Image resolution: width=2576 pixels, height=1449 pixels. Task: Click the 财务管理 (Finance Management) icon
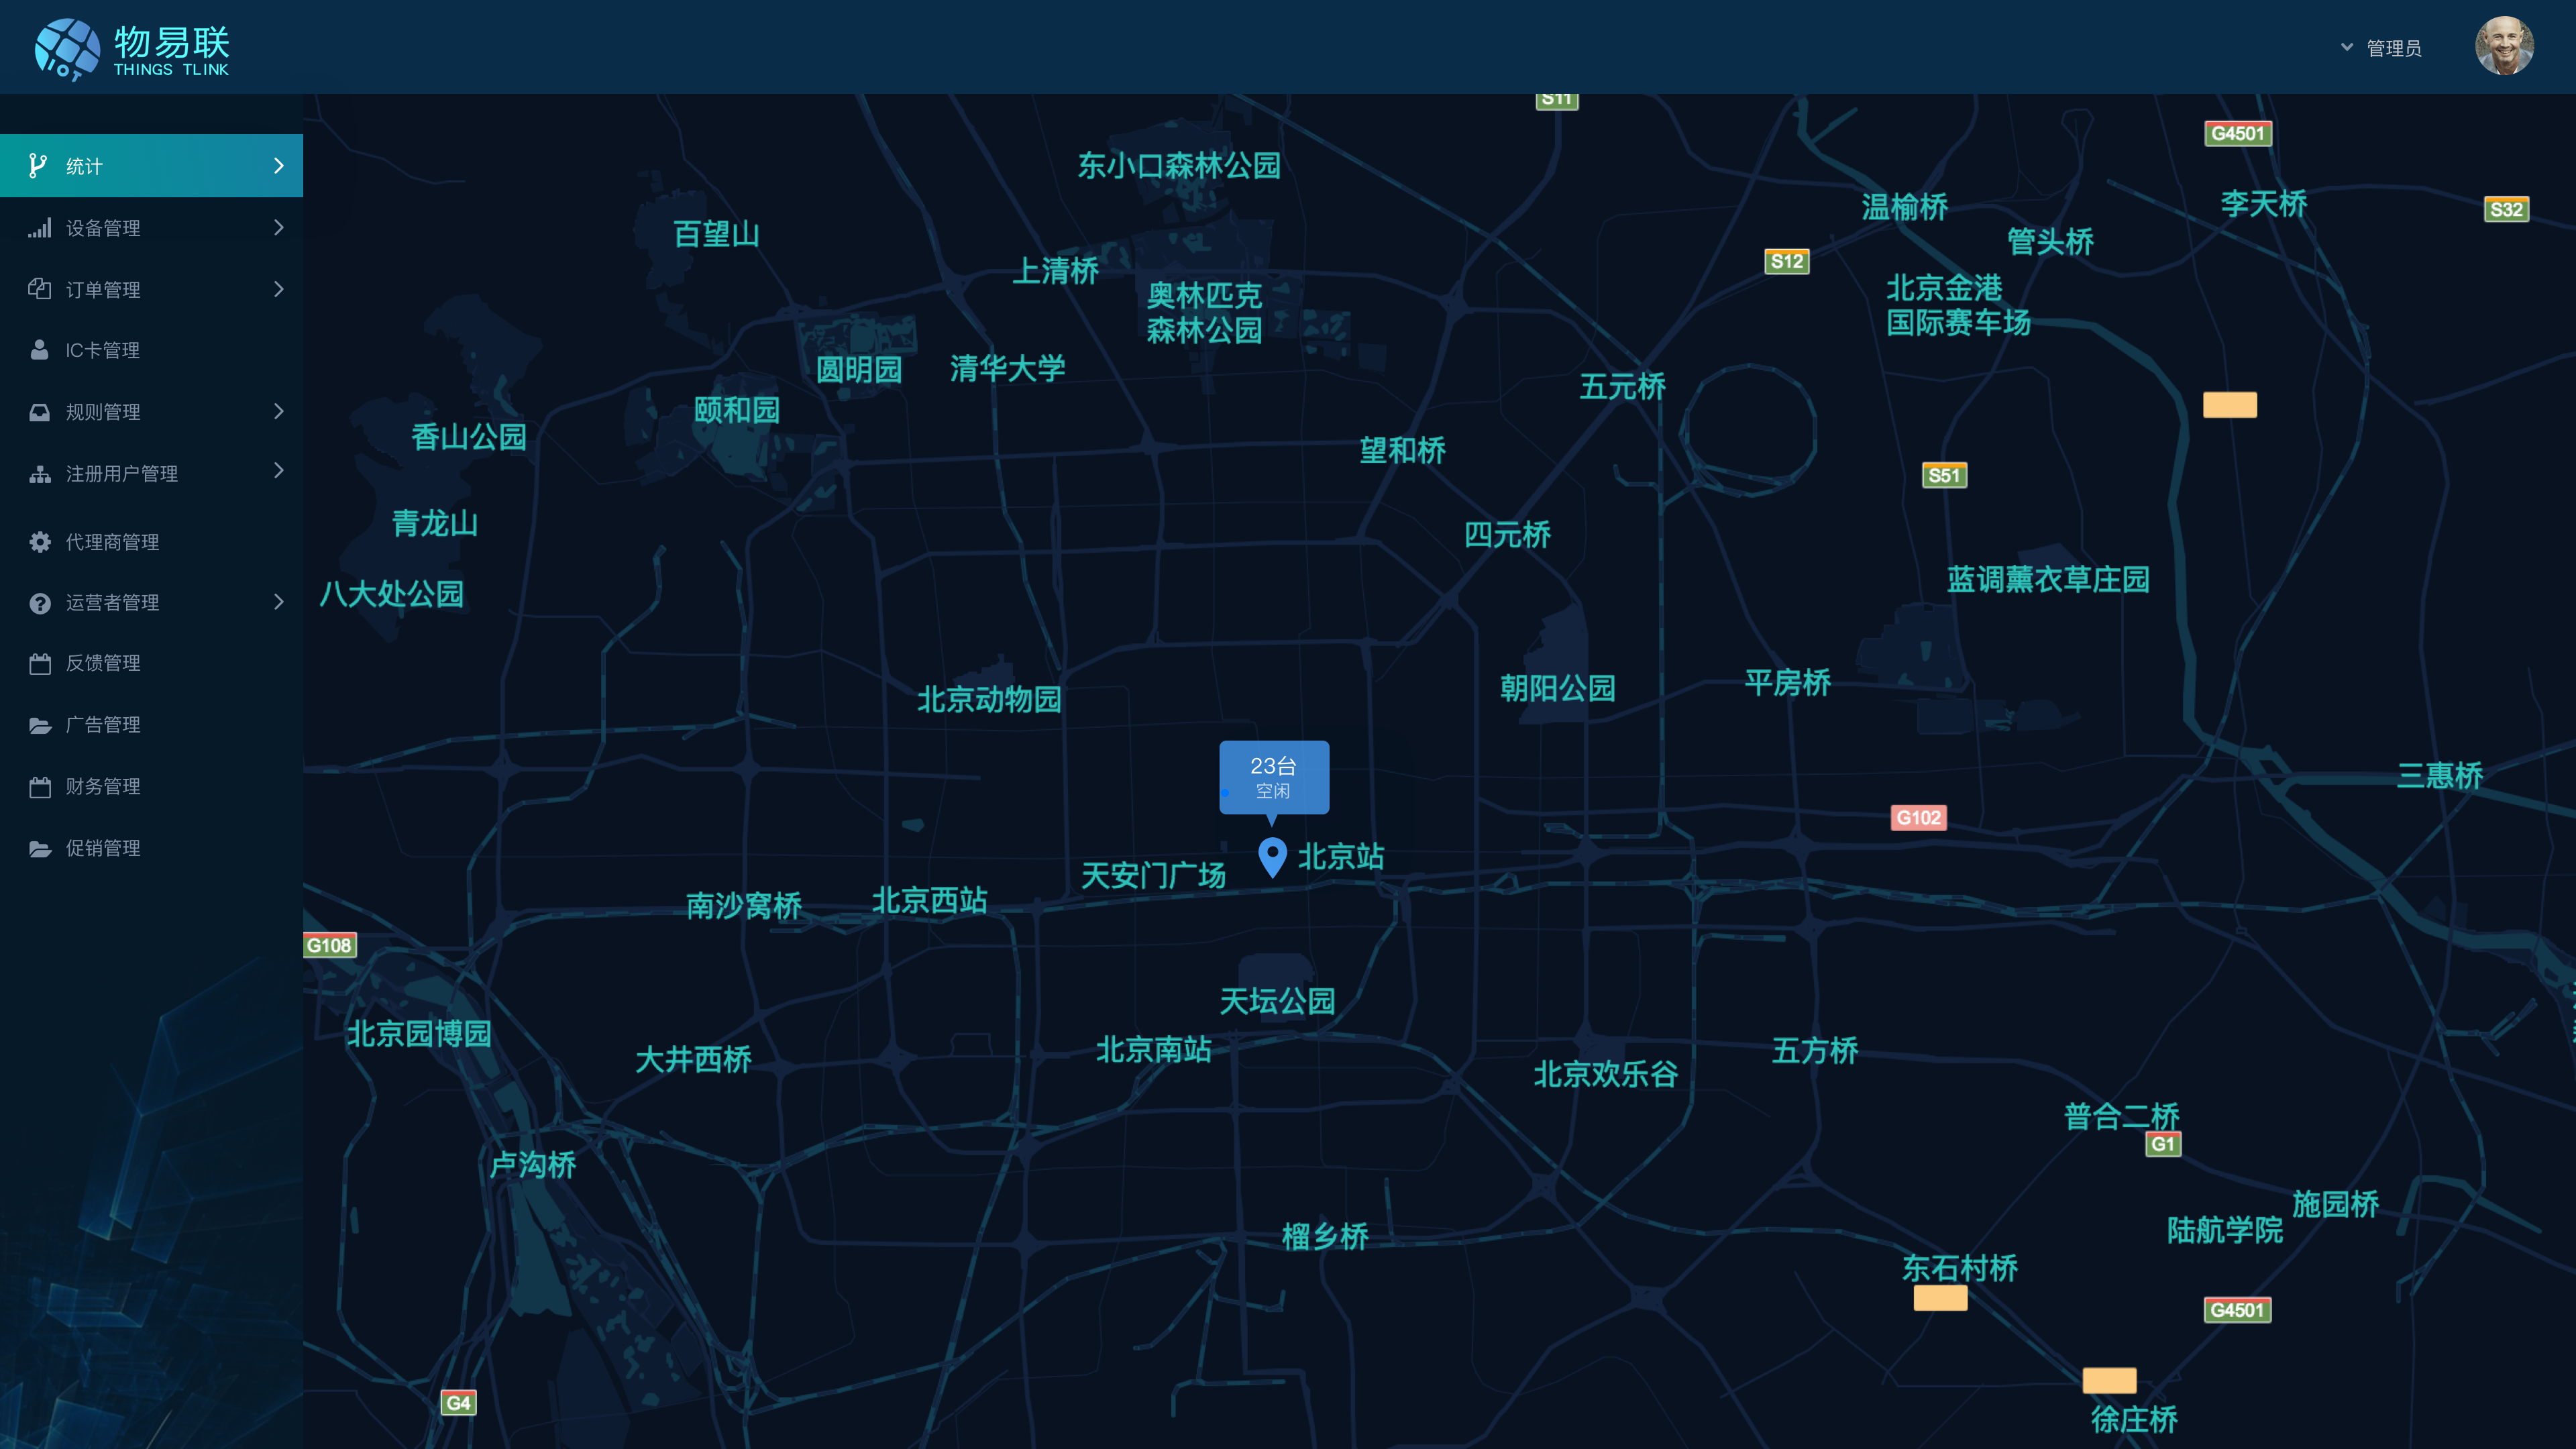[39, 786]
